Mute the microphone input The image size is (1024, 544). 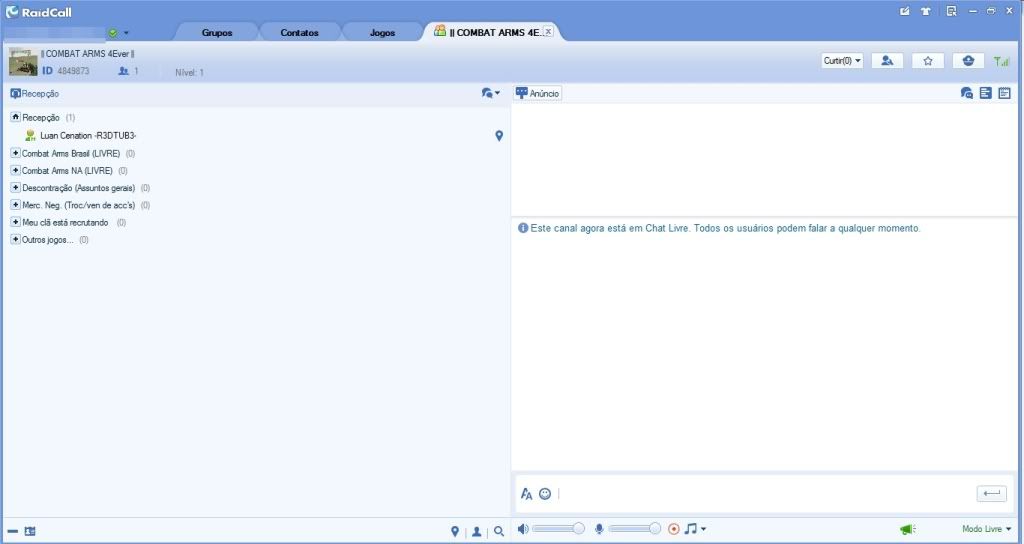pyautogui.click(x=599, y=529)
